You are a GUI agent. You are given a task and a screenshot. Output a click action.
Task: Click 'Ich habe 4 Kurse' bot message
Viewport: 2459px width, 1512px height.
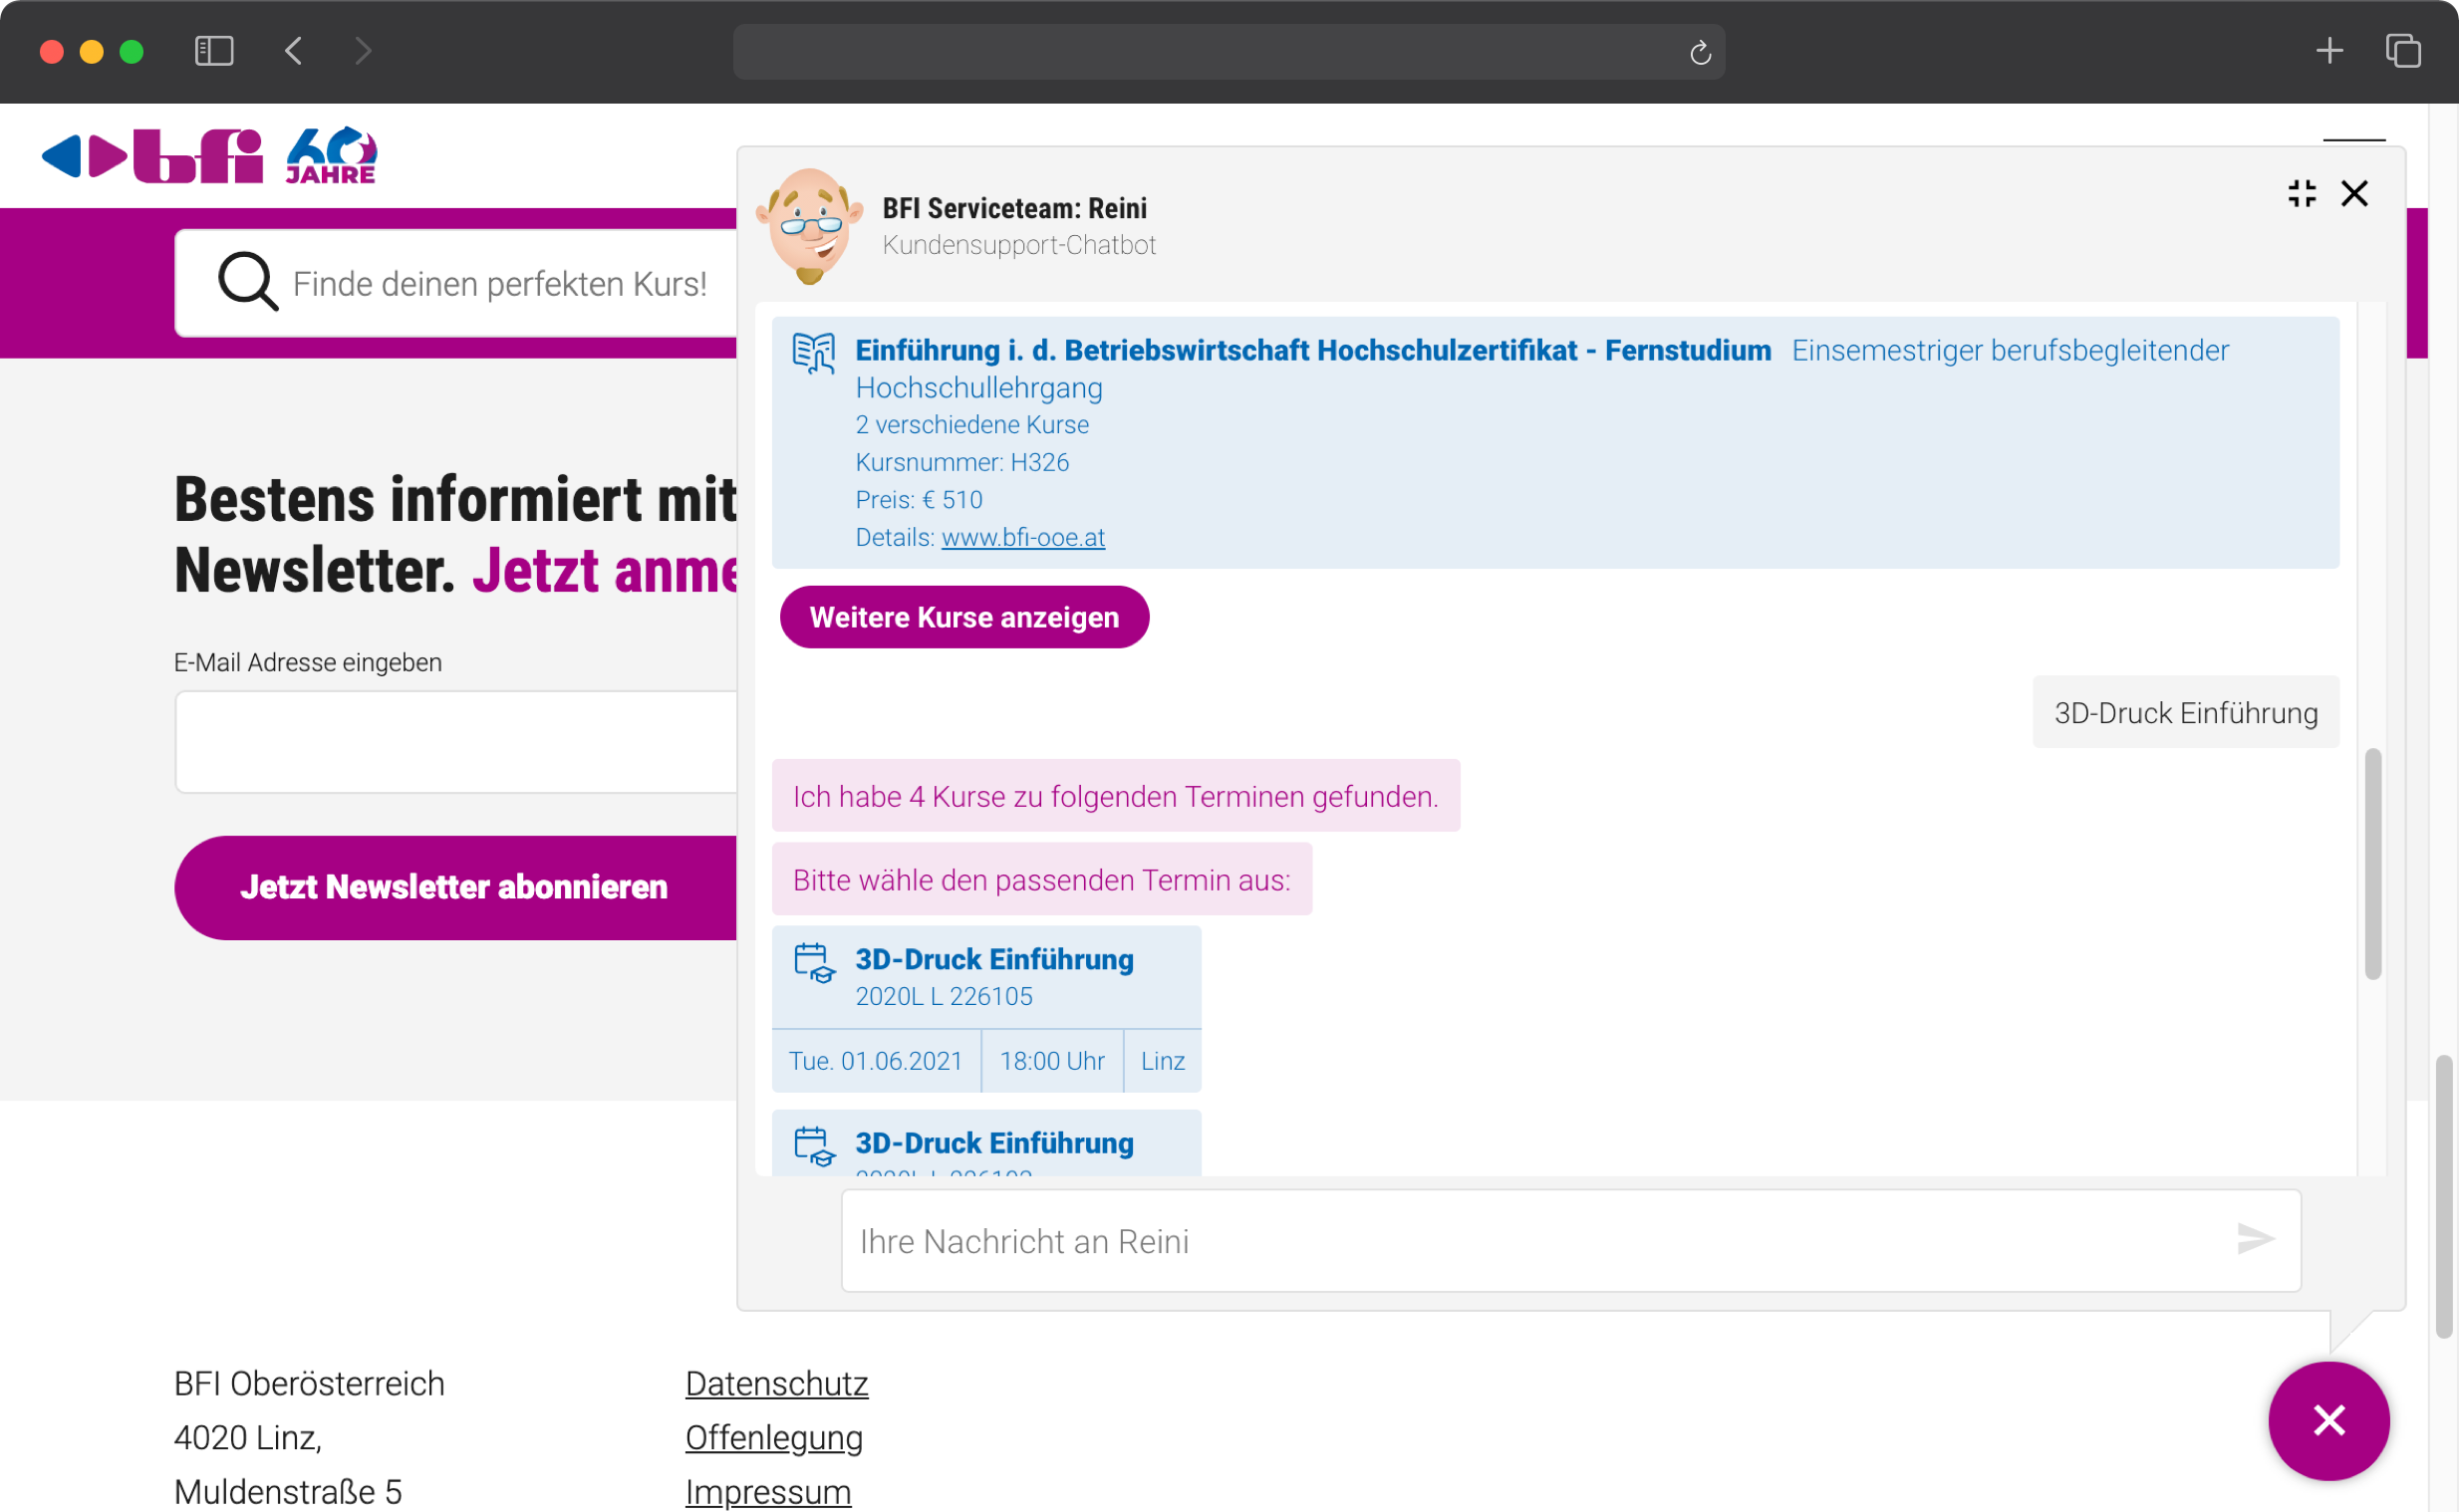pos(1115,796)
